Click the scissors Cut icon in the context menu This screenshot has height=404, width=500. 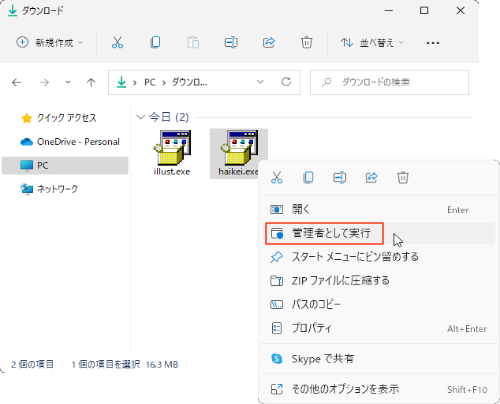coord(277,177)
